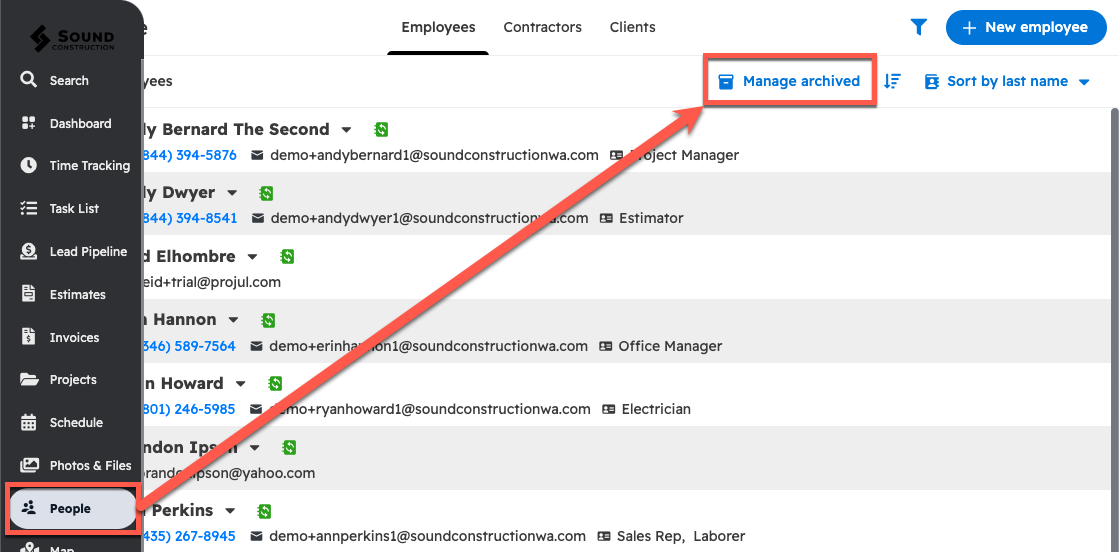
Task: Expand the dropdown arrow next to Hannon
Action: (x=234, y=320)
